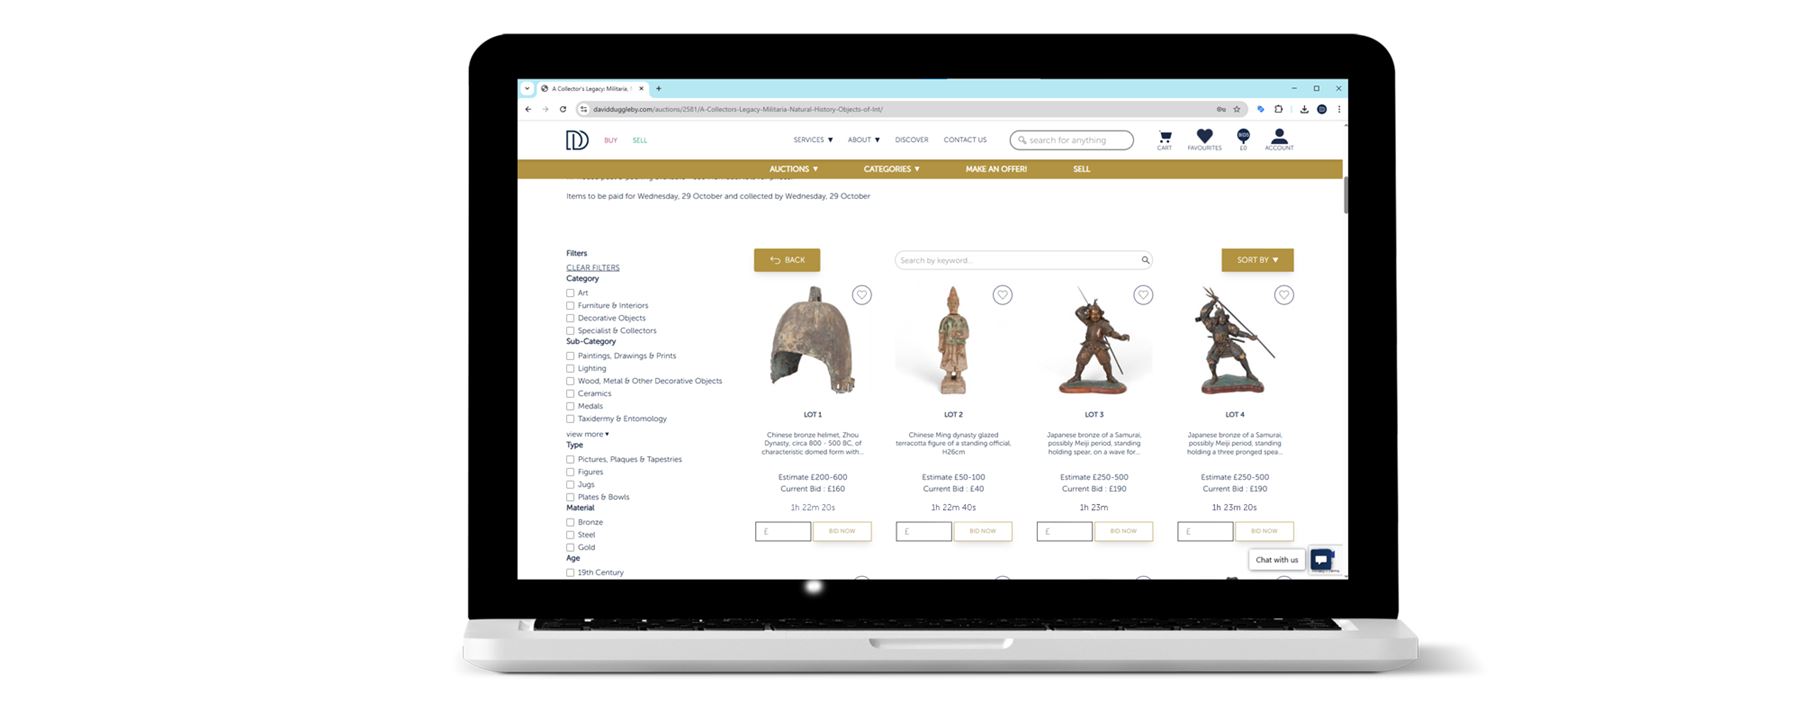
Task: Expand view more sub-categories
Action: 587,434
